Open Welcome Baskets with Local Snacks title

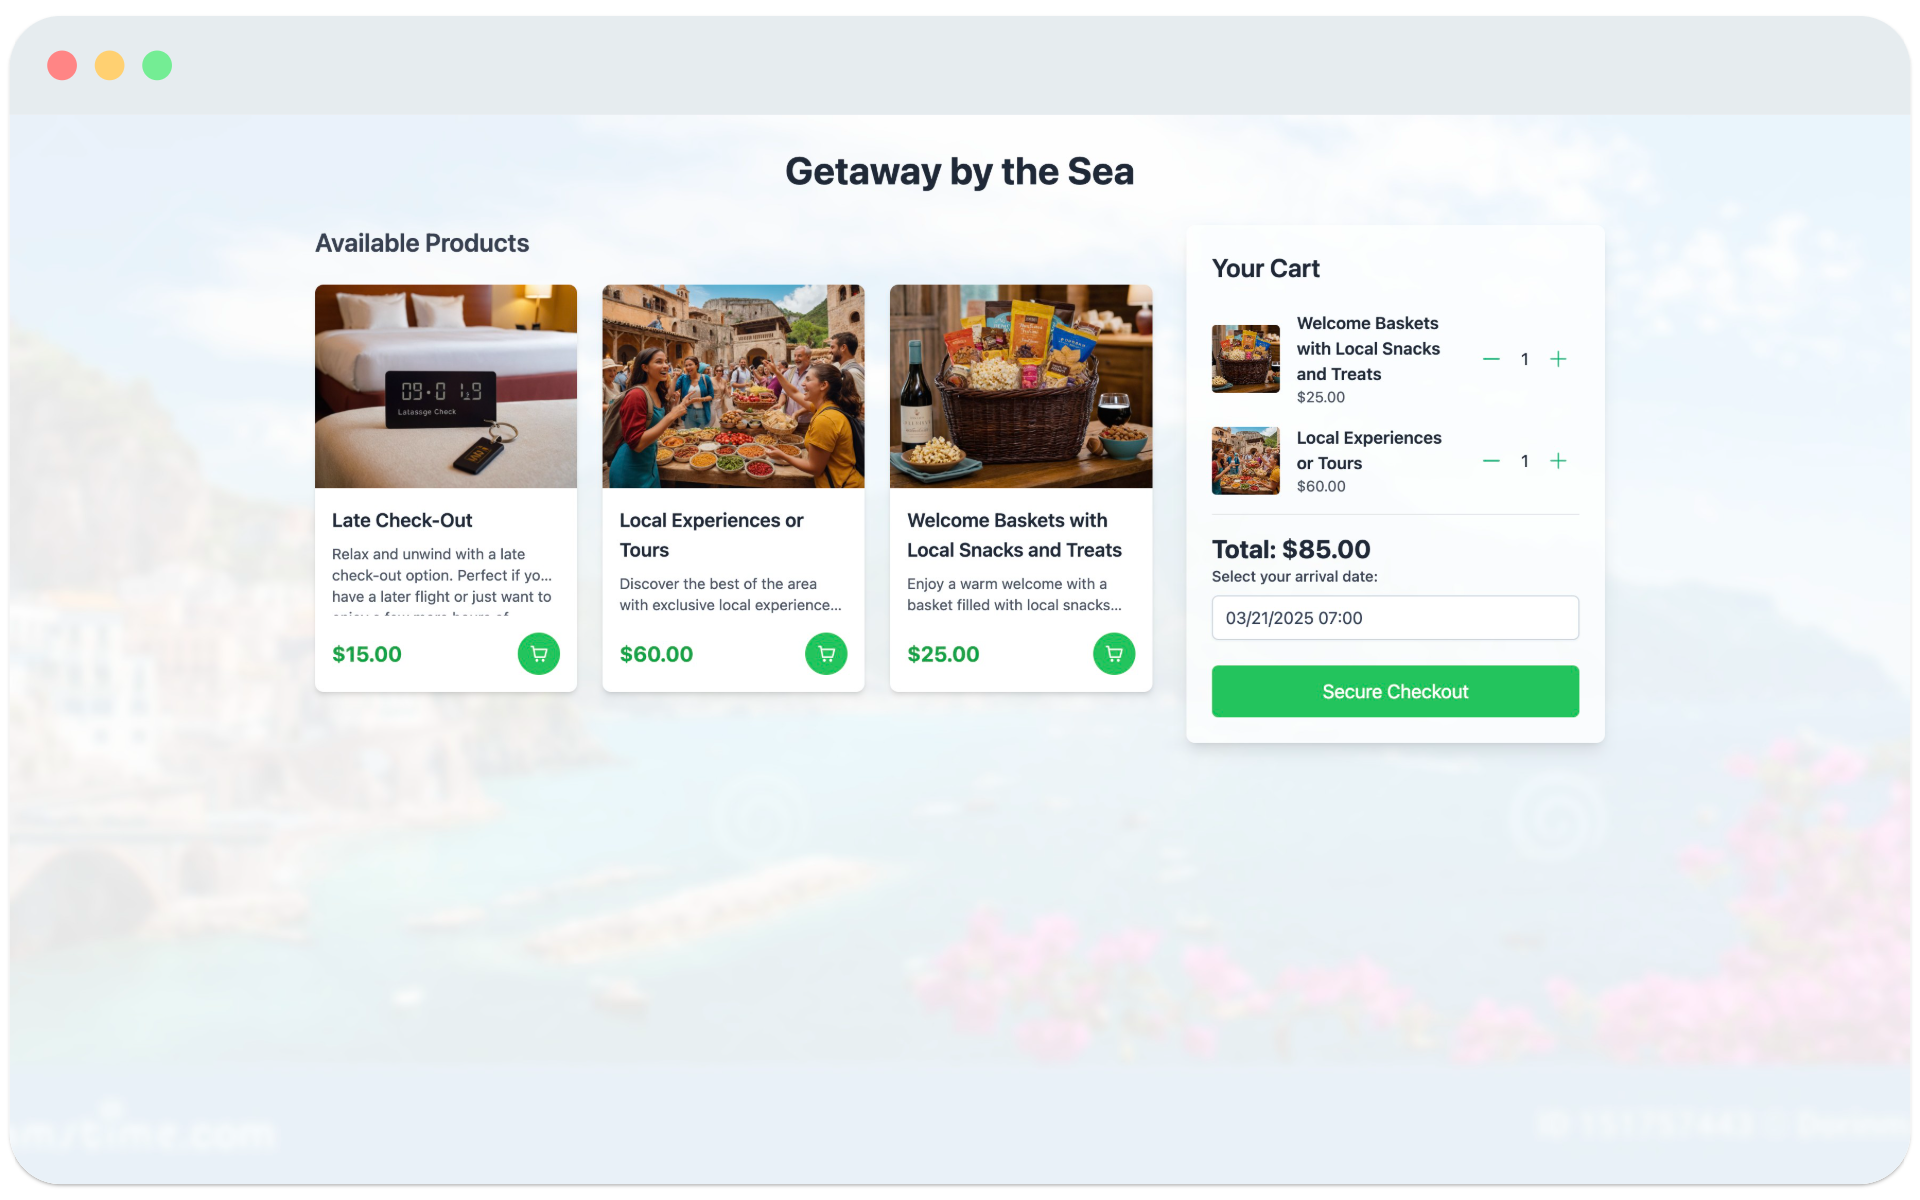click(1014, 535)
